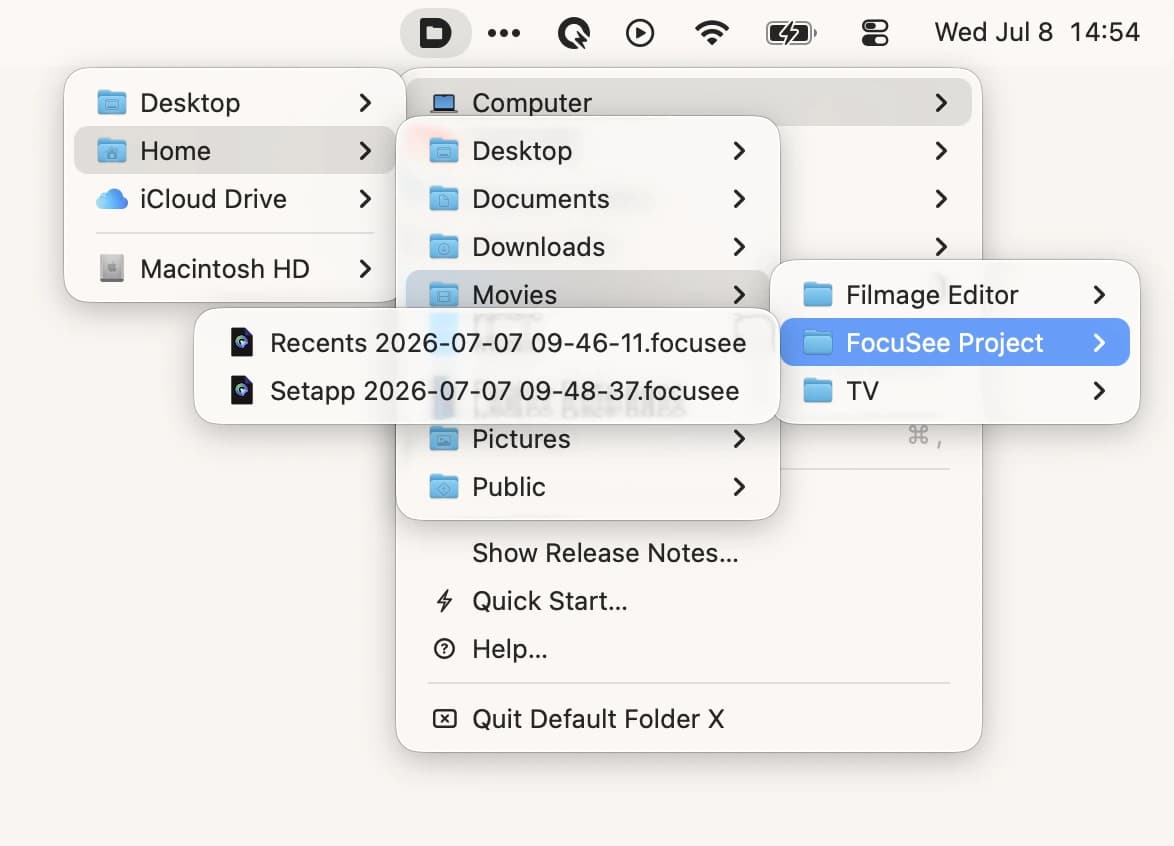1174x846 pixels.
Task: Click the Pictures folder icon
Action: click(443, 439)
